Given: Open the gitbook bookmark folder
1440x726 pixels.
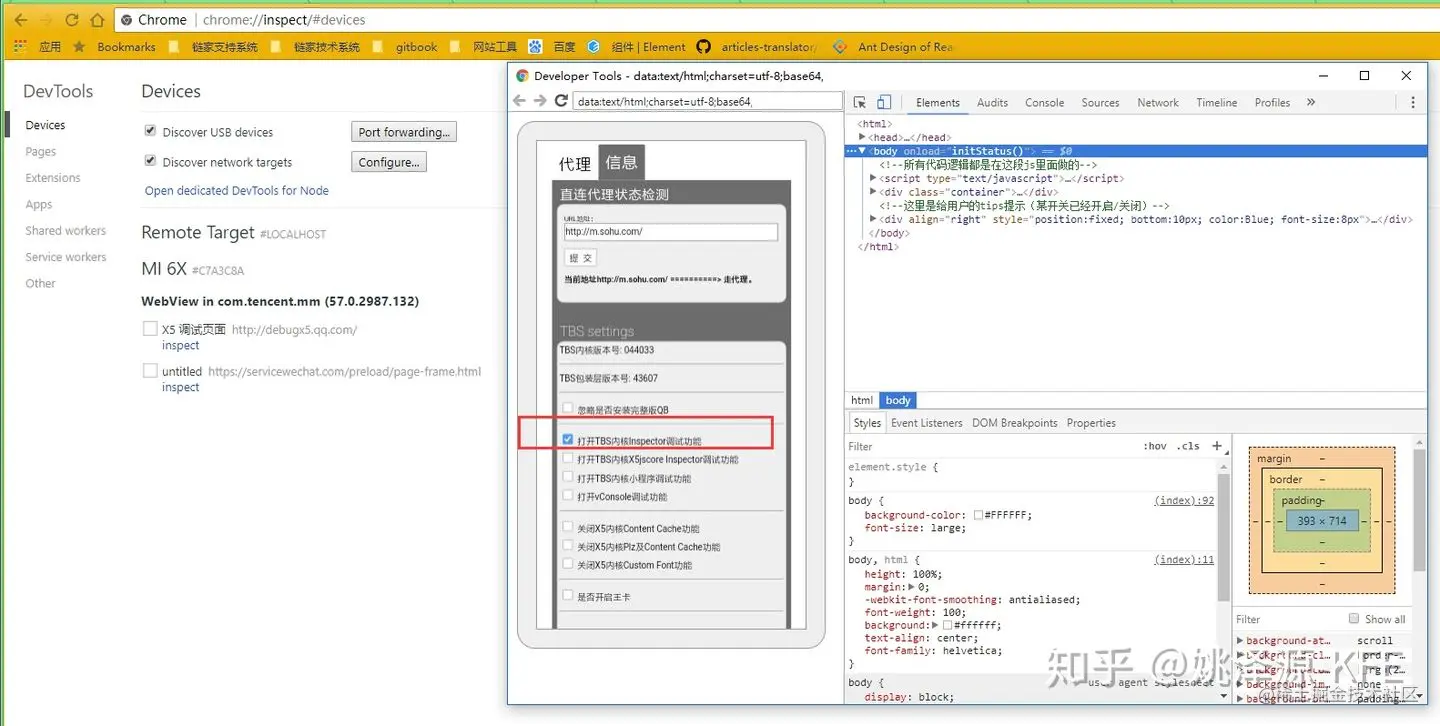Looking at the screenshot, I should click(405, 47).
